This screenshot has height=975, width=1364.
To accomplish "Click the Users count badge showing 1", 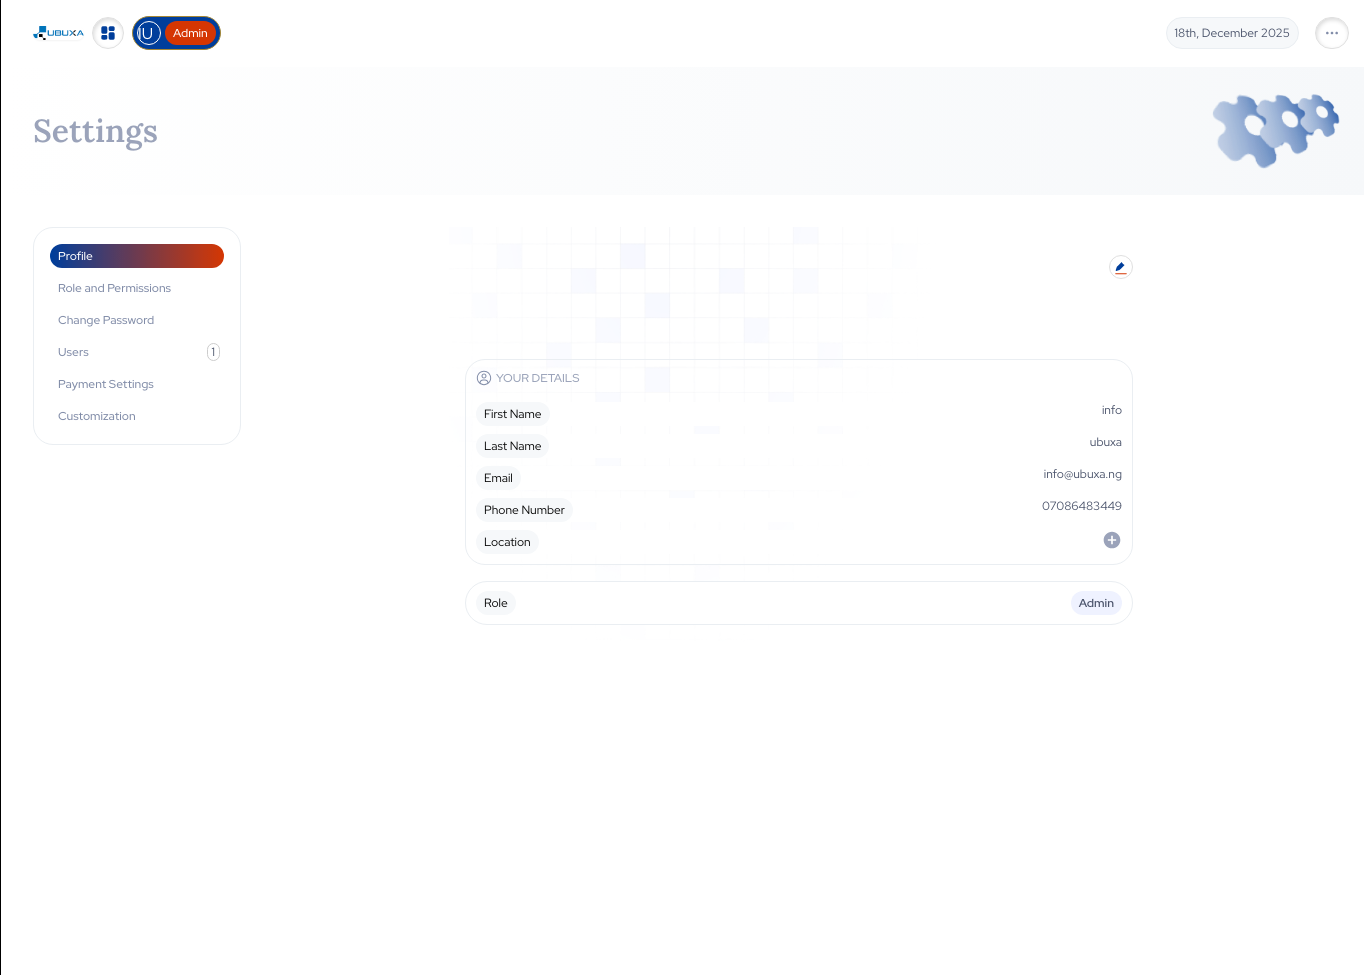I will point(213,352).
